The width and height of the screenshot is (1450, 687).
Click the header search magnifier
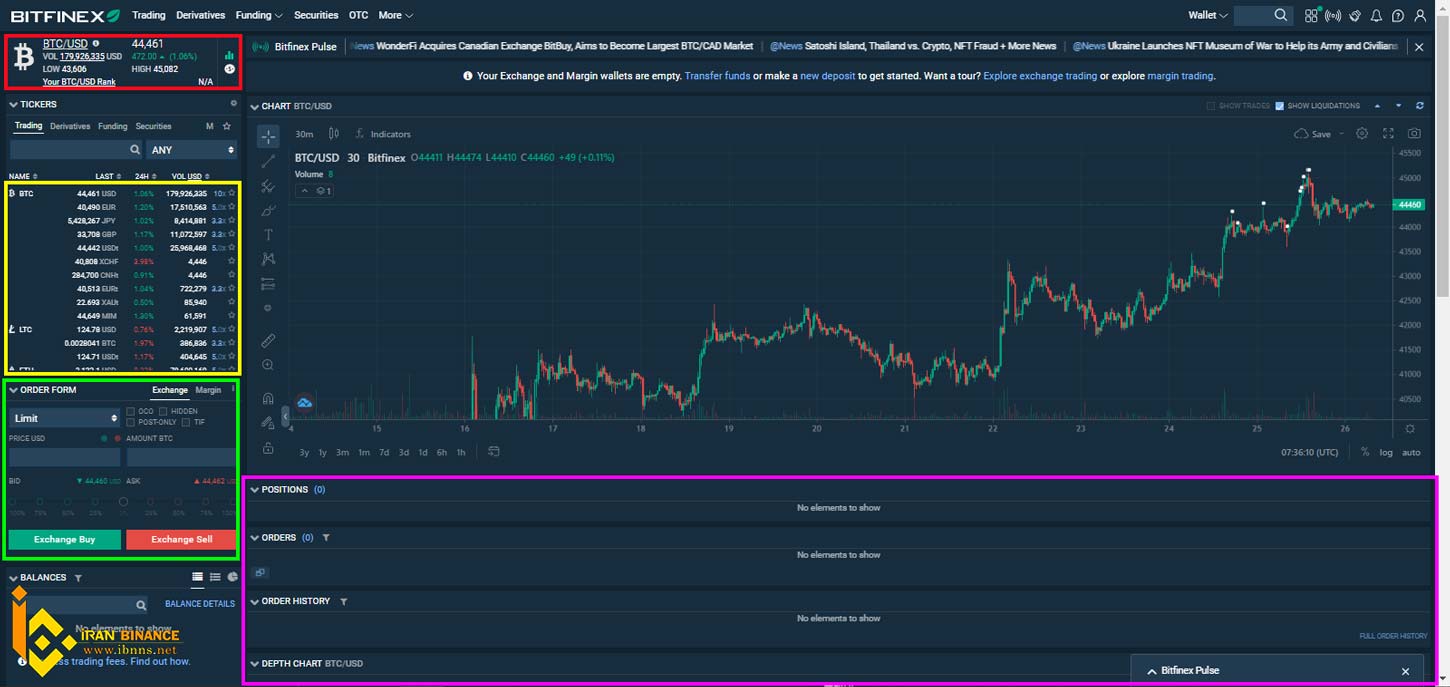(x=1281, y=15)
